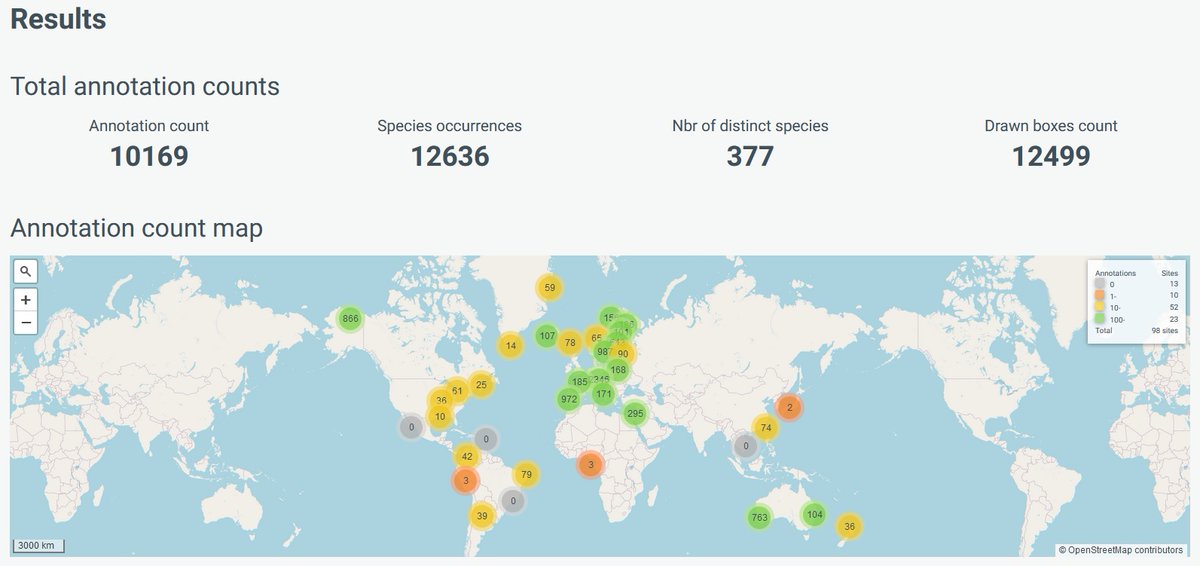1200x566 pixels.
Task: Select the 104 cluster in eastern Australia
Action: [815, 515]
